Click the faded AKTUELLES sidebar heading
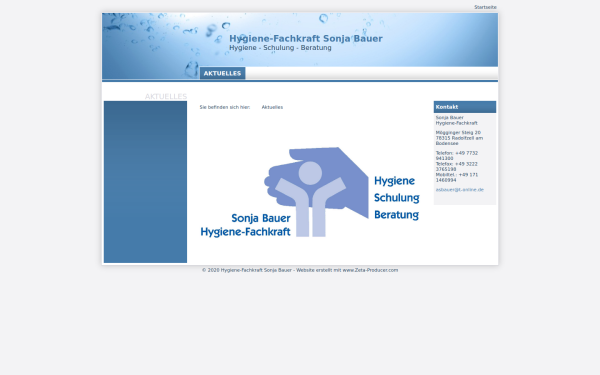This screenshot has height=375, width=600. pyautogui.click(x=166, y=96)
